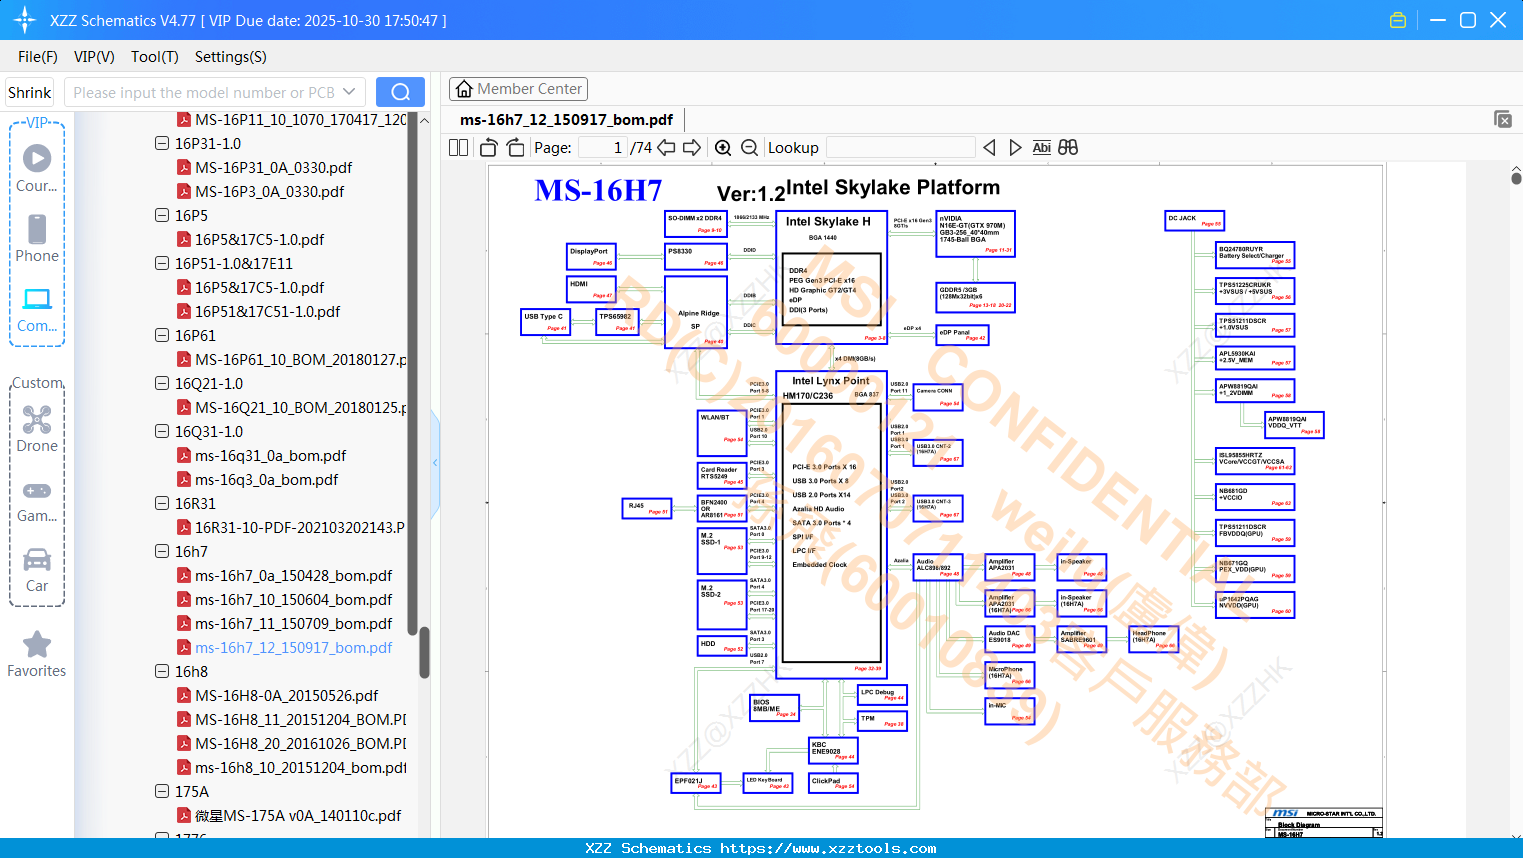This screenshot has width=1523, height=858.
Task: Collapse the 16Q31-1.0 group
Action: tap(161, 431)
